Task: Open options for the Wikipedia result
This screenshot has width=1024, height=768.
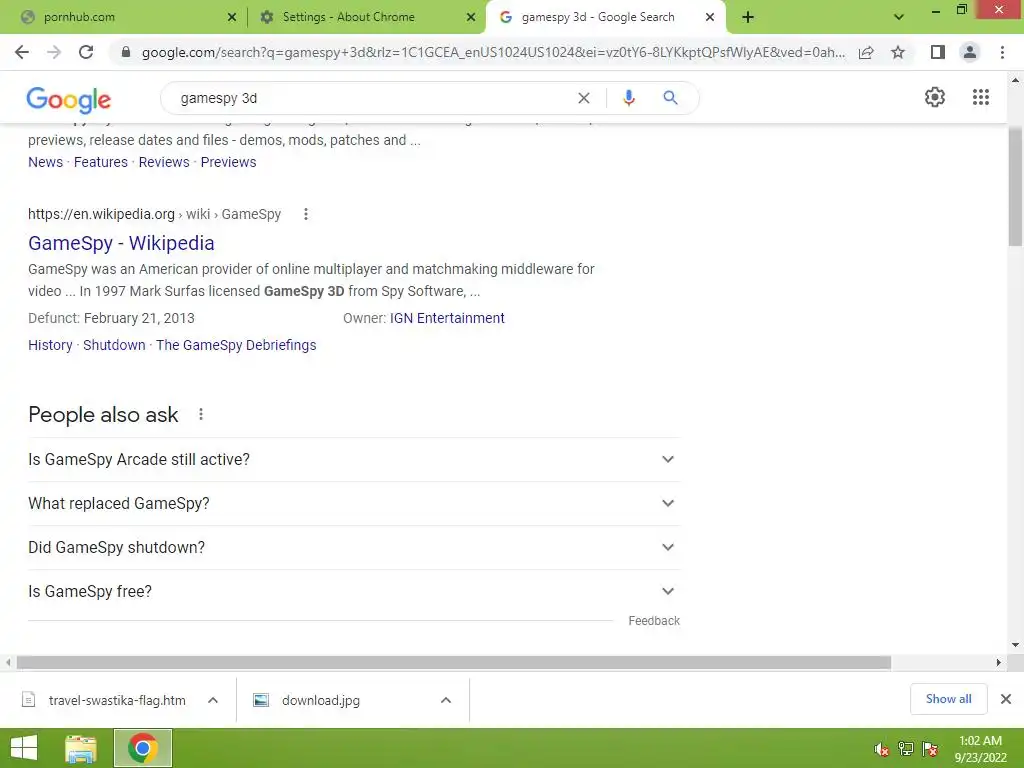Action: (x=306, y=214)
